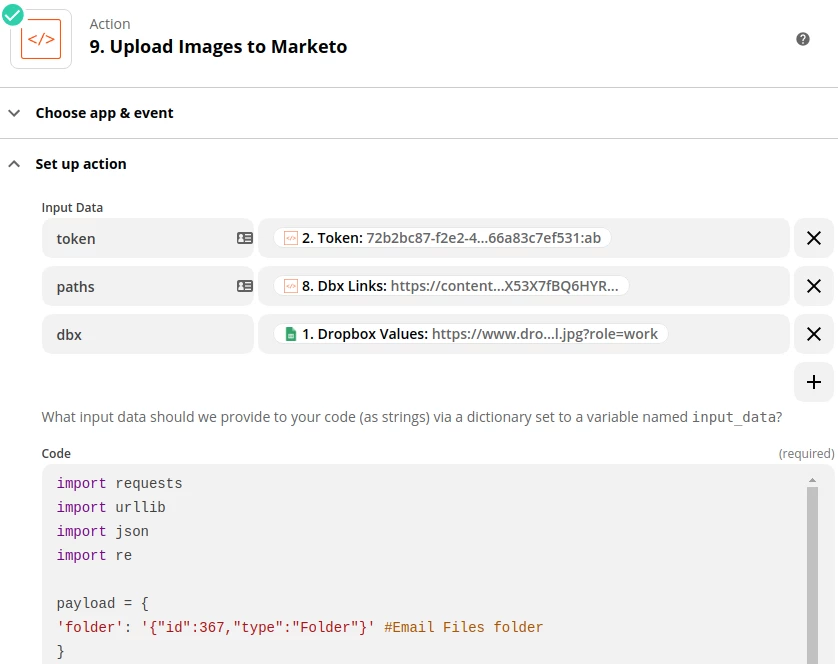Click the step title Upload Images to Marketo
This screenshot has width=838, height=664.
(x=218, y=47)
